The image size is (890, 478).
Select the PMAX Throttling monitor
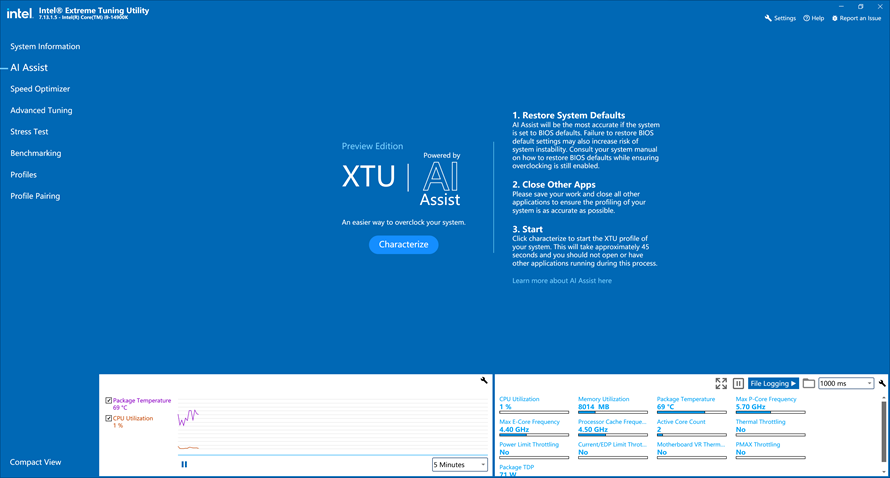(770, 451)
